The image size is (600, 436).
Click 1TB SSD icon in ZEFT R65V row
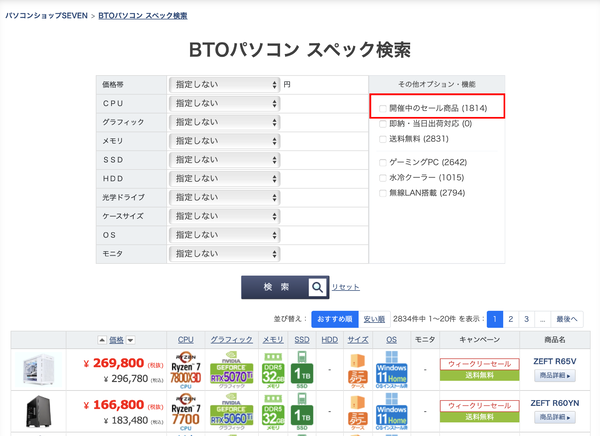point(302,370)
